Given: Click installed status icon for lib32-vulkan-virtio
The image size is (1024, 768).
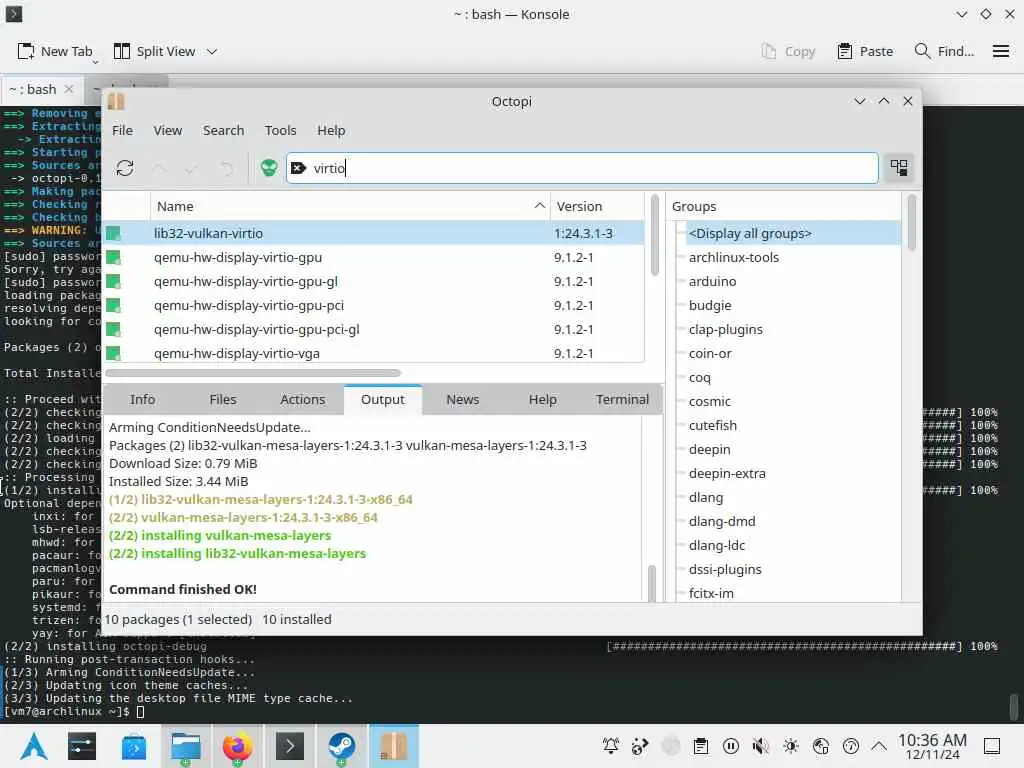Looking at the screenshot, I should (x=114, y=233).
